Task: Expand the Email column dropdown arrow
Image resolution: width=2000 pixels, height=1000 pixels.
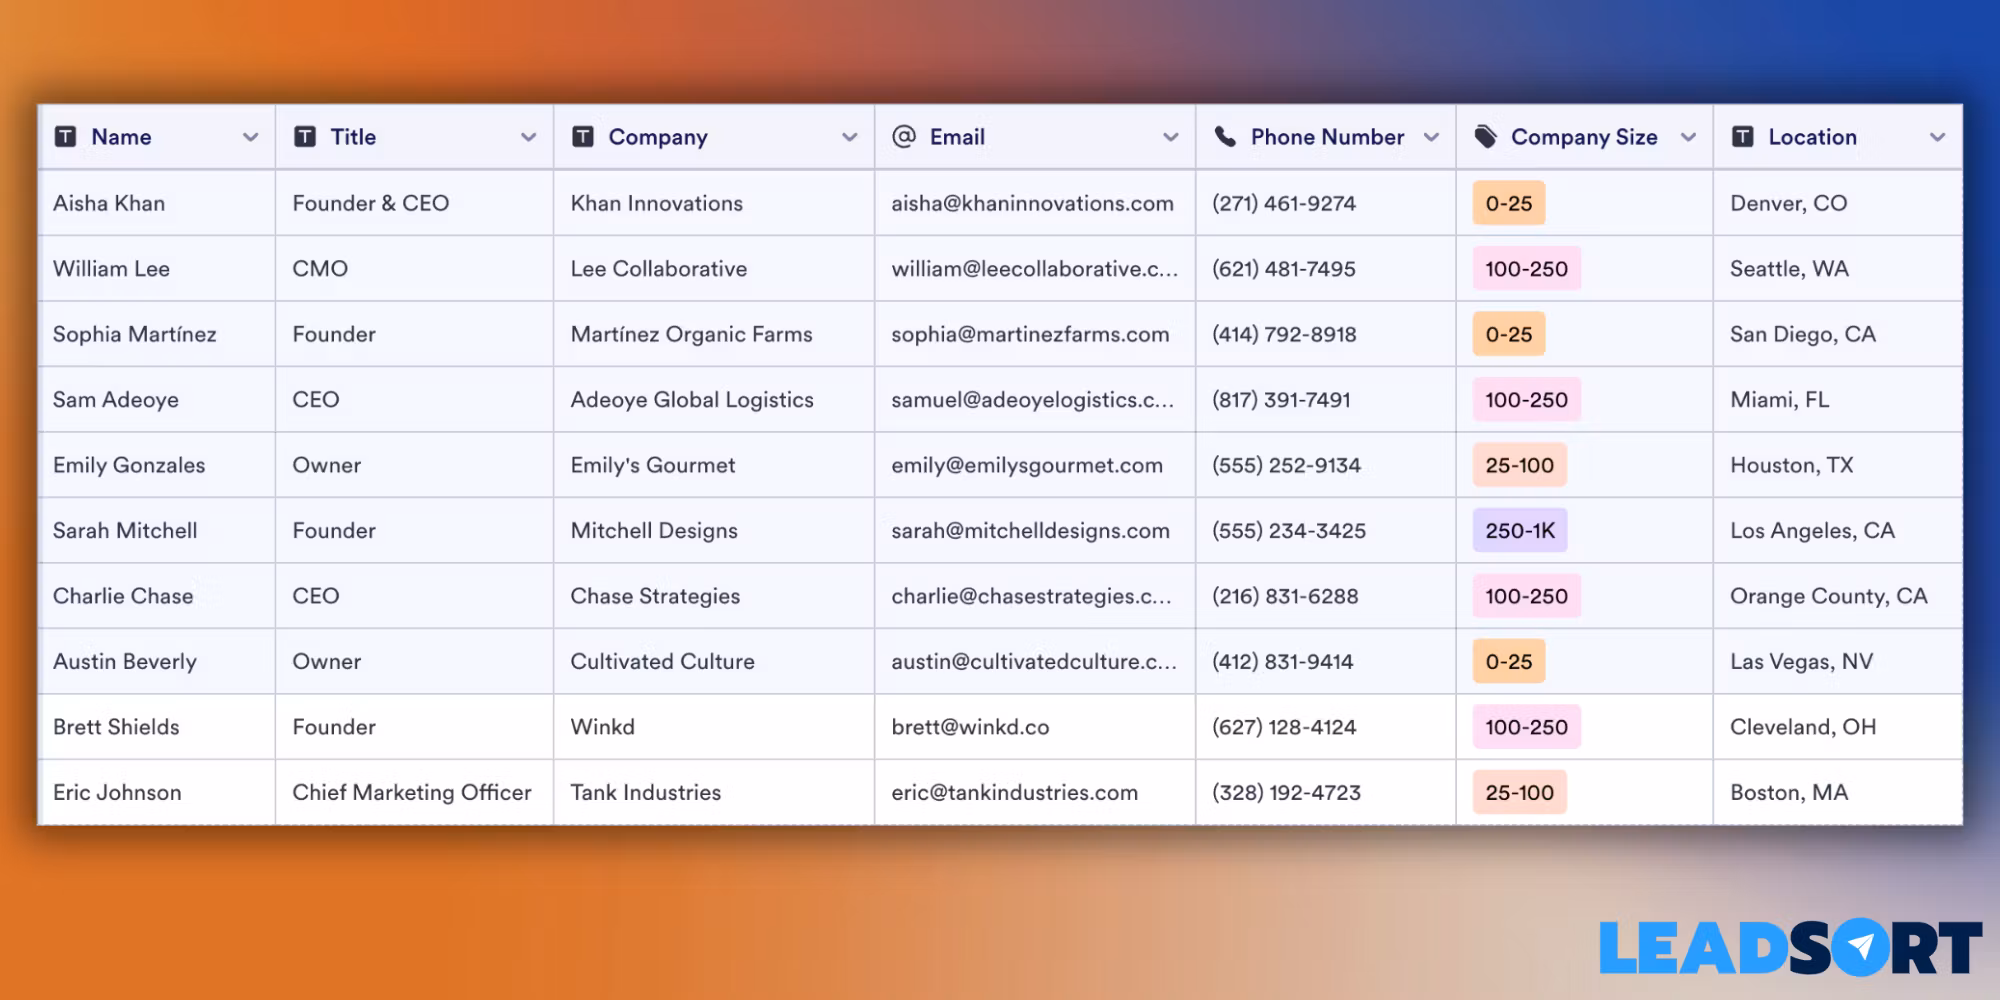Action: (1170, 138)
